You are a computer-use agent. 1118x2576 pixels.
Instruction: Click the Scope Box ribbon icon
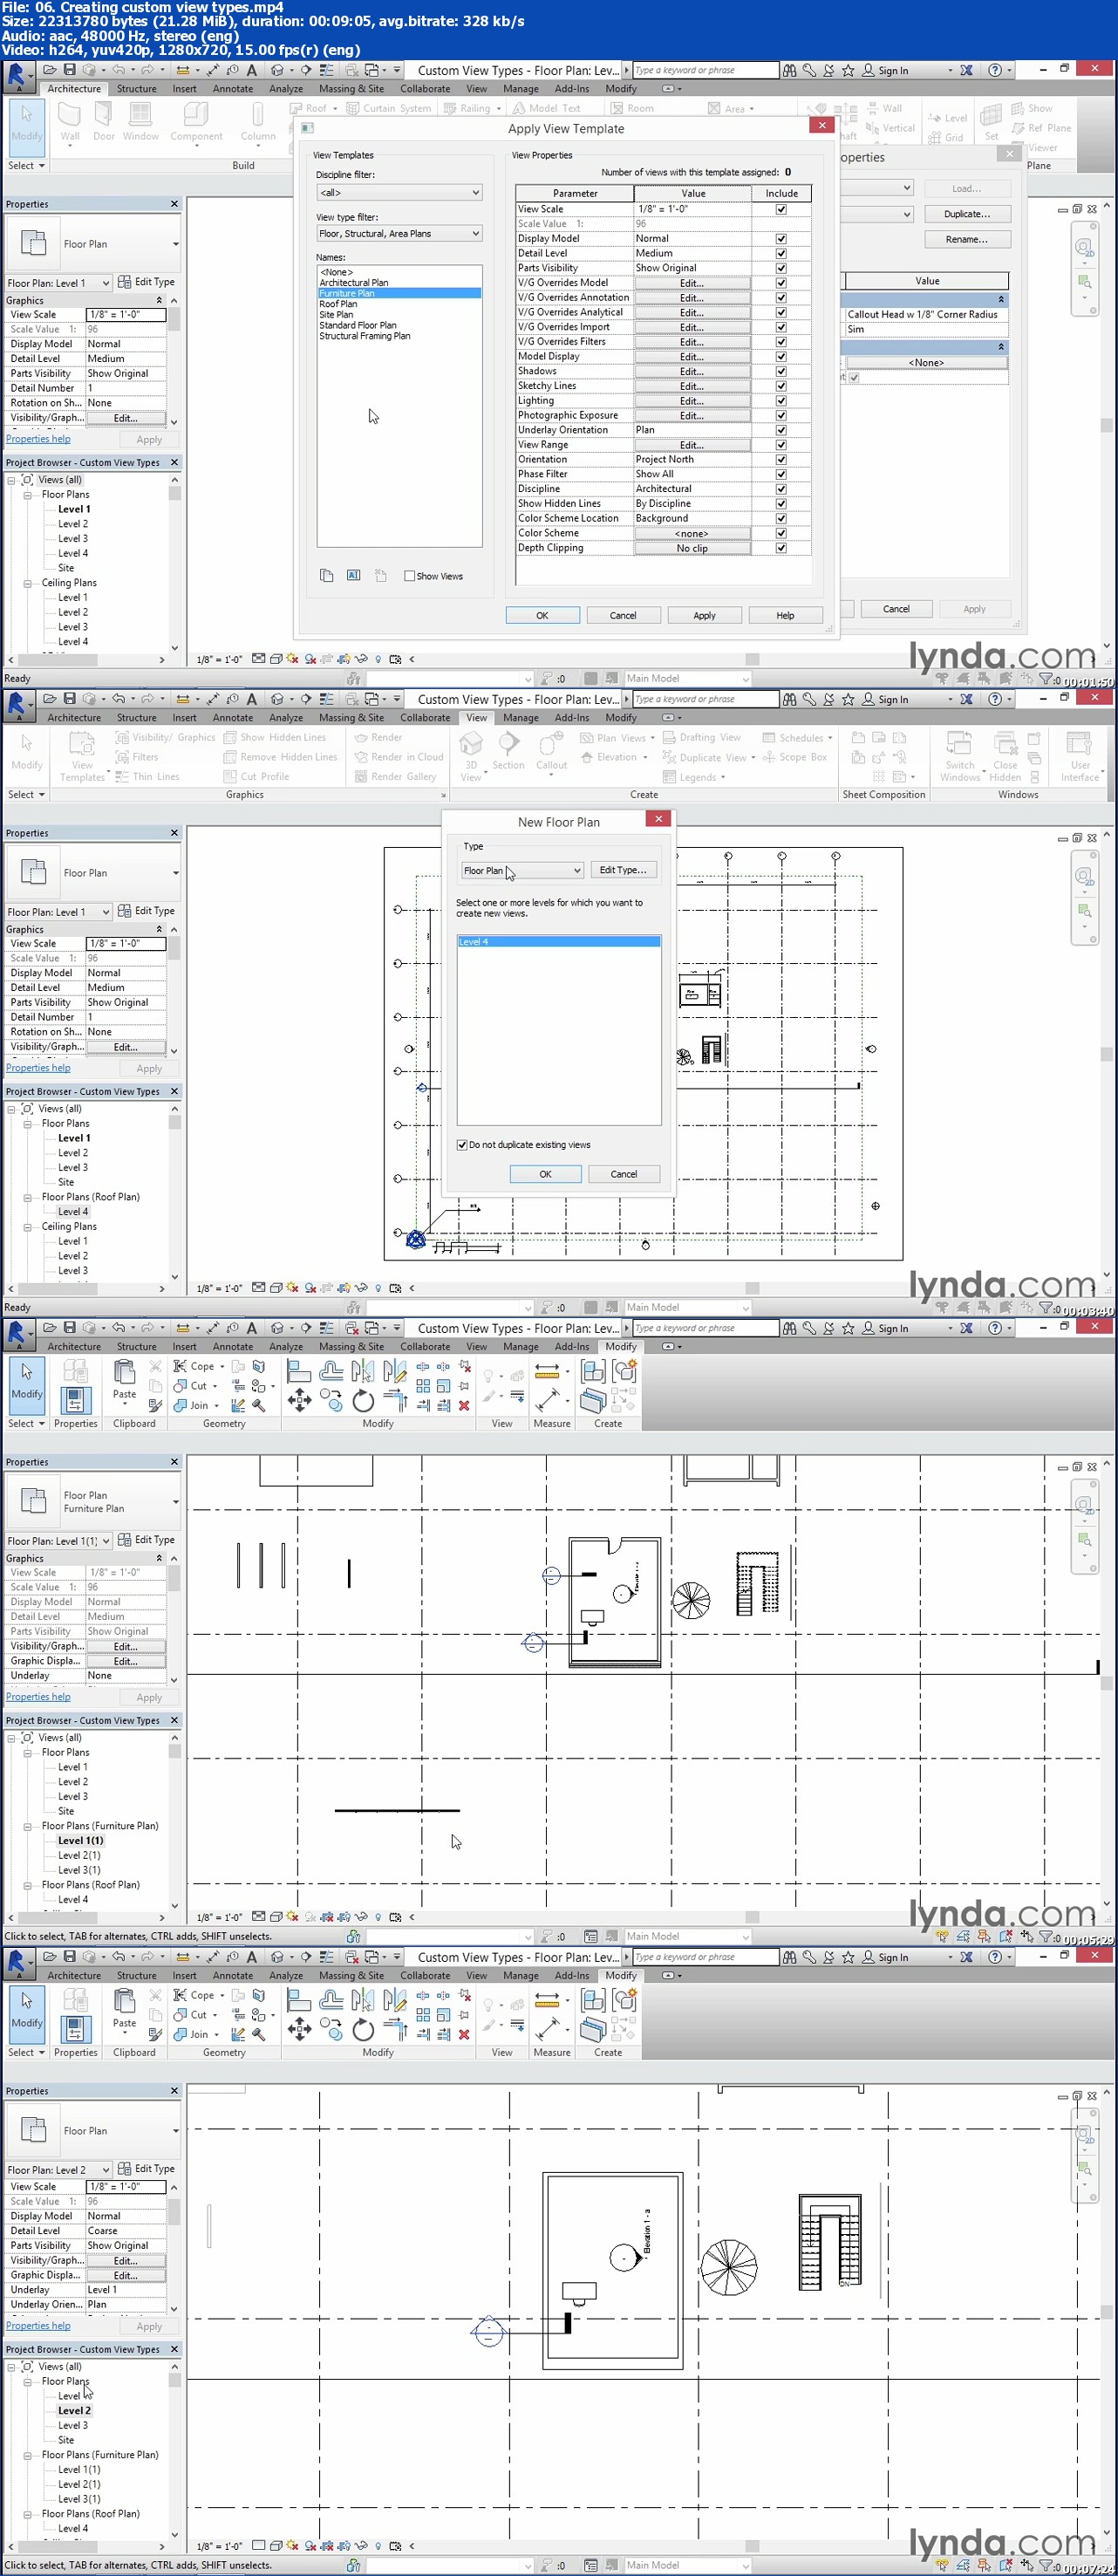click(x=769, y=757)
